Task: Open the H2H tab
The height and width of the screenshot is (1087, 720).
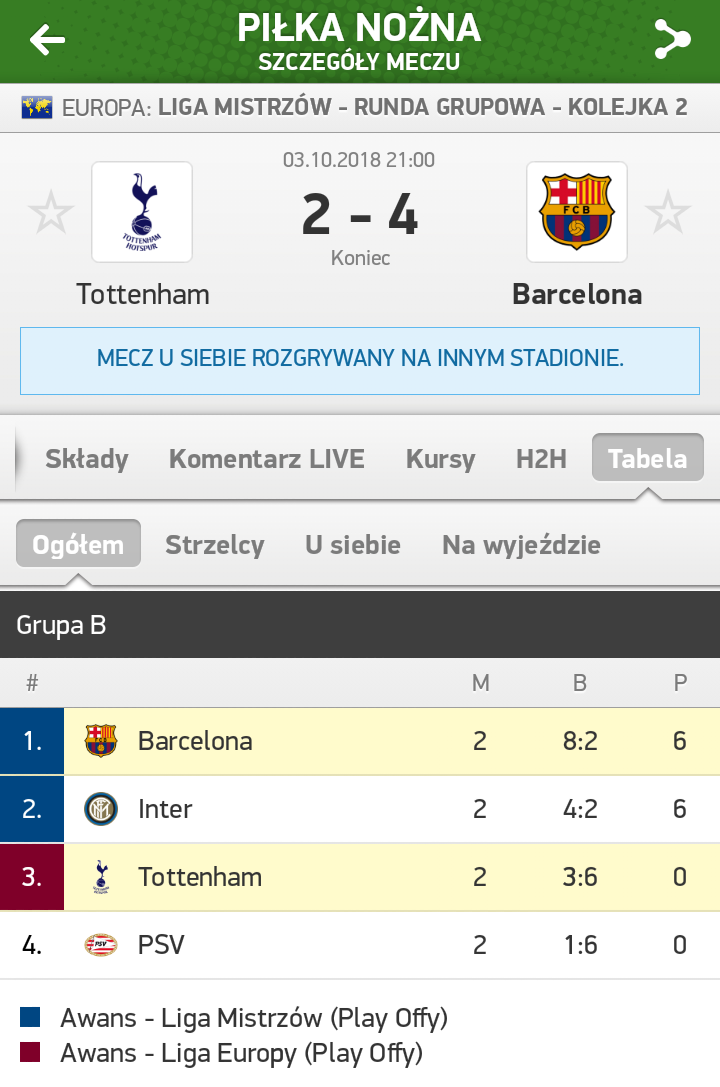Action: (x=541, y=458)
